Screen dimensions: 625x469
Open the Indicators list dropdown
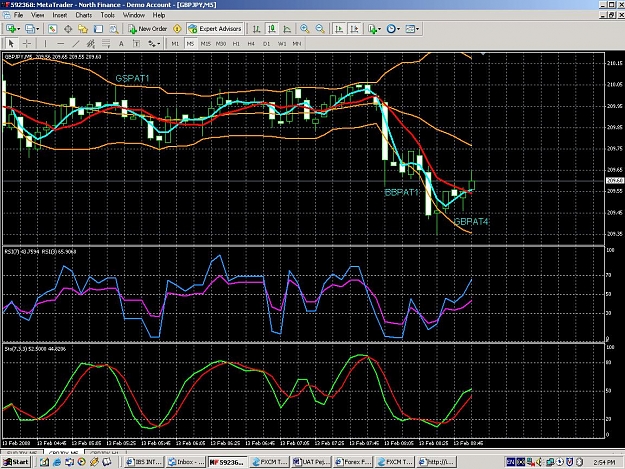point(374,29)
